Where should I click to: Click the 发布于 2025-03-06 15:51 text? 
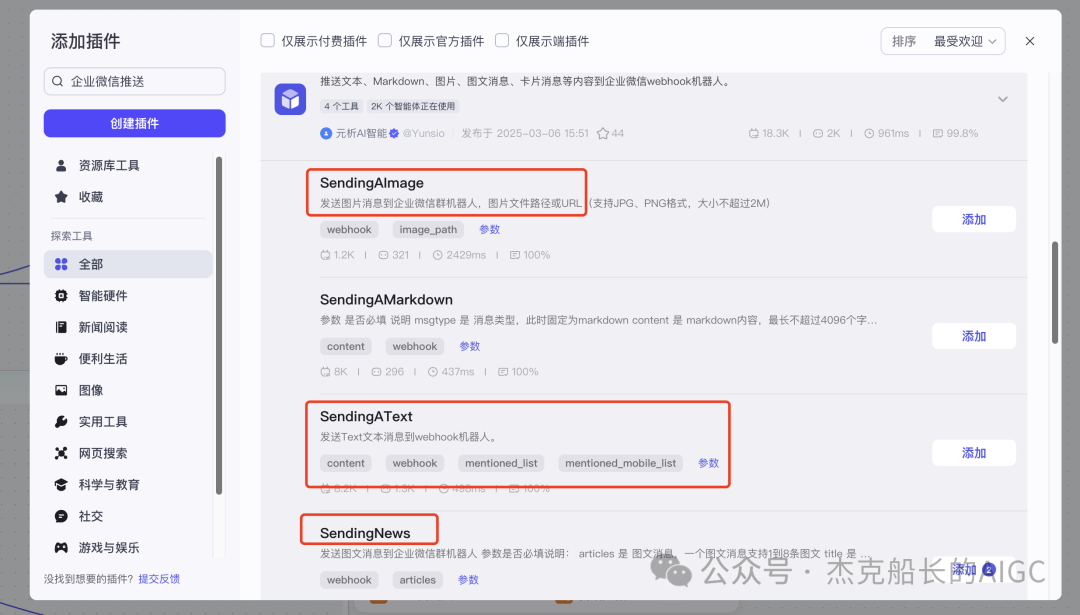tap(525, 133)
